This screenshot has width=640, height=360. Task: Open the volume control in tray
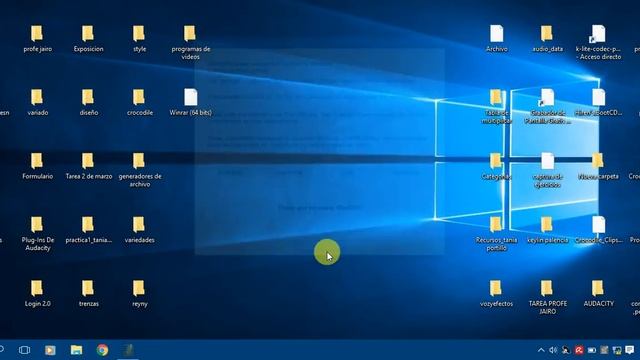(x=553, y=350)
